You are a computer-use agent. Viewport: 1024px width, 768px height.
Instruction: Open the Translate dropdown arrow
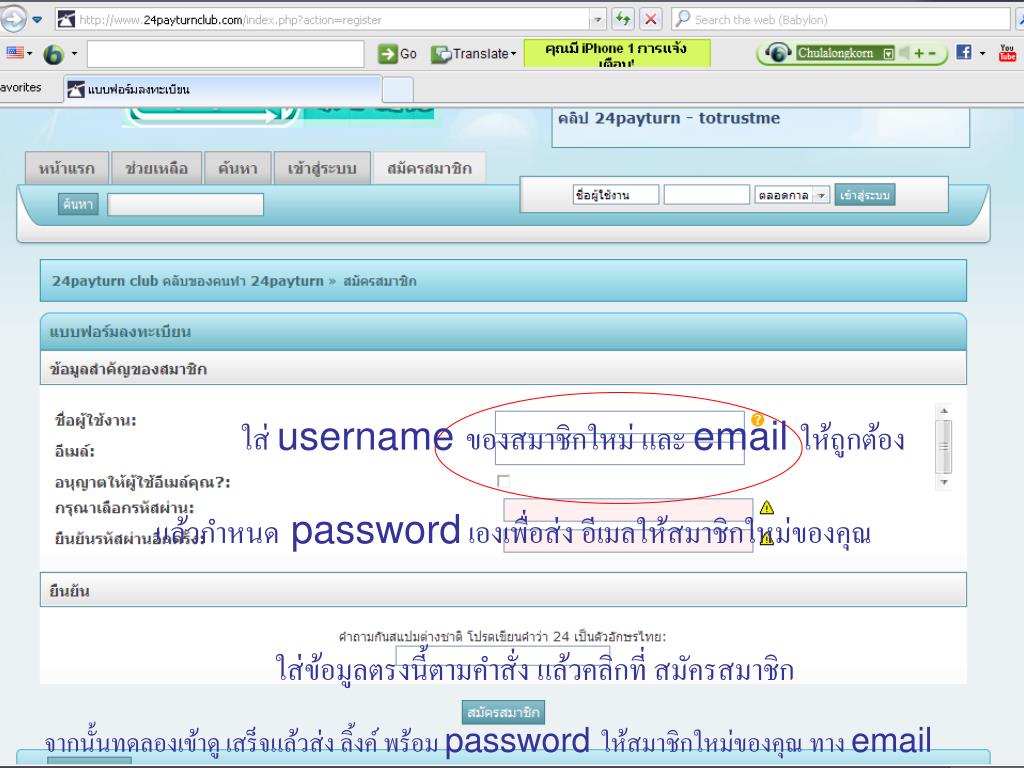pyautogui.click(x=513, y=54)
